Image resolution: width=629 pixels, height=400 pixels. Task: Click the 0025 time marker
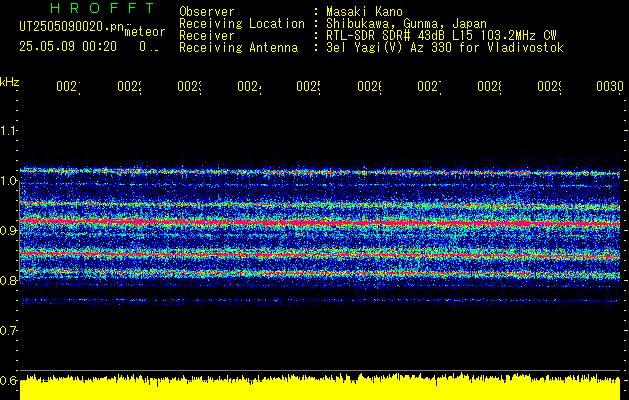[x=309, y=86]
